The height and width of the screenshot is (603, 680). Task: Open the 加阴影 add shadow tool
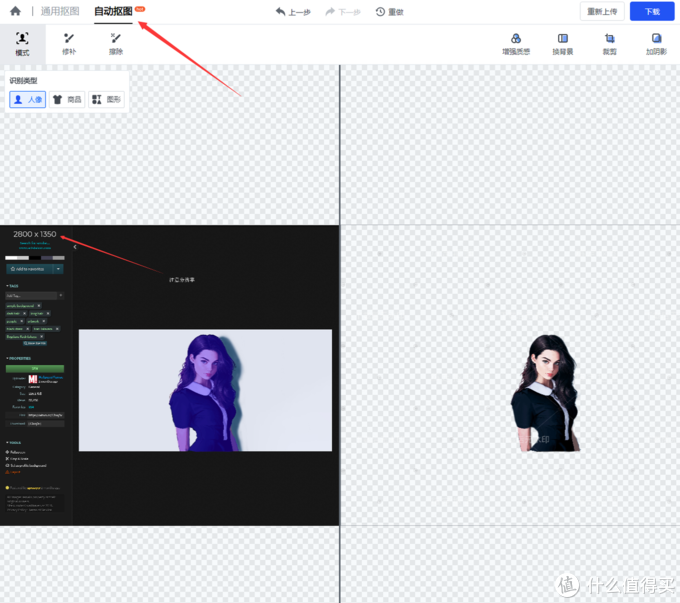pyautogui.click(x=656, y=43)
